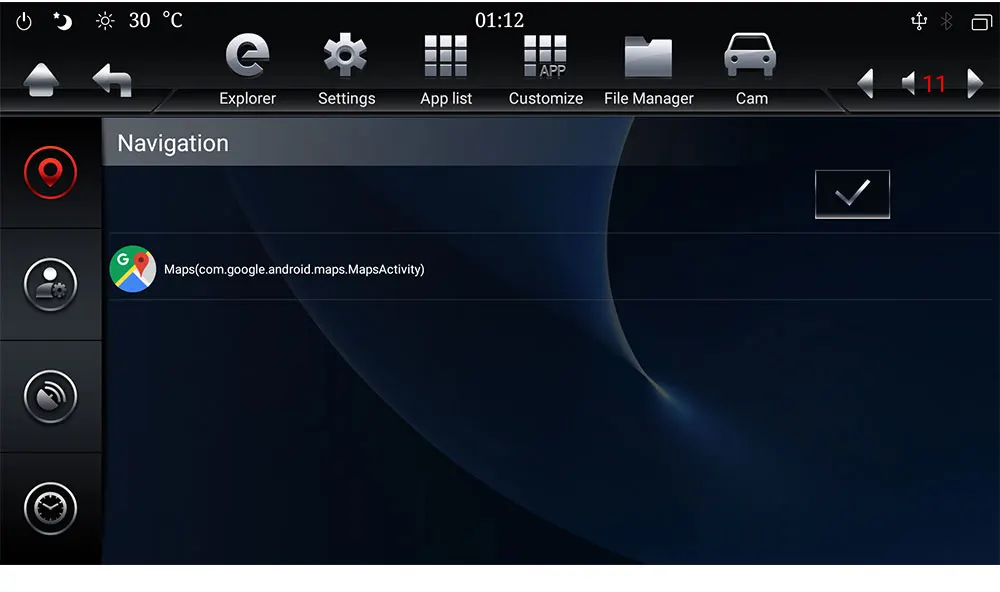Tap the power button icon

pyautogui.click(x=24, y=21)
